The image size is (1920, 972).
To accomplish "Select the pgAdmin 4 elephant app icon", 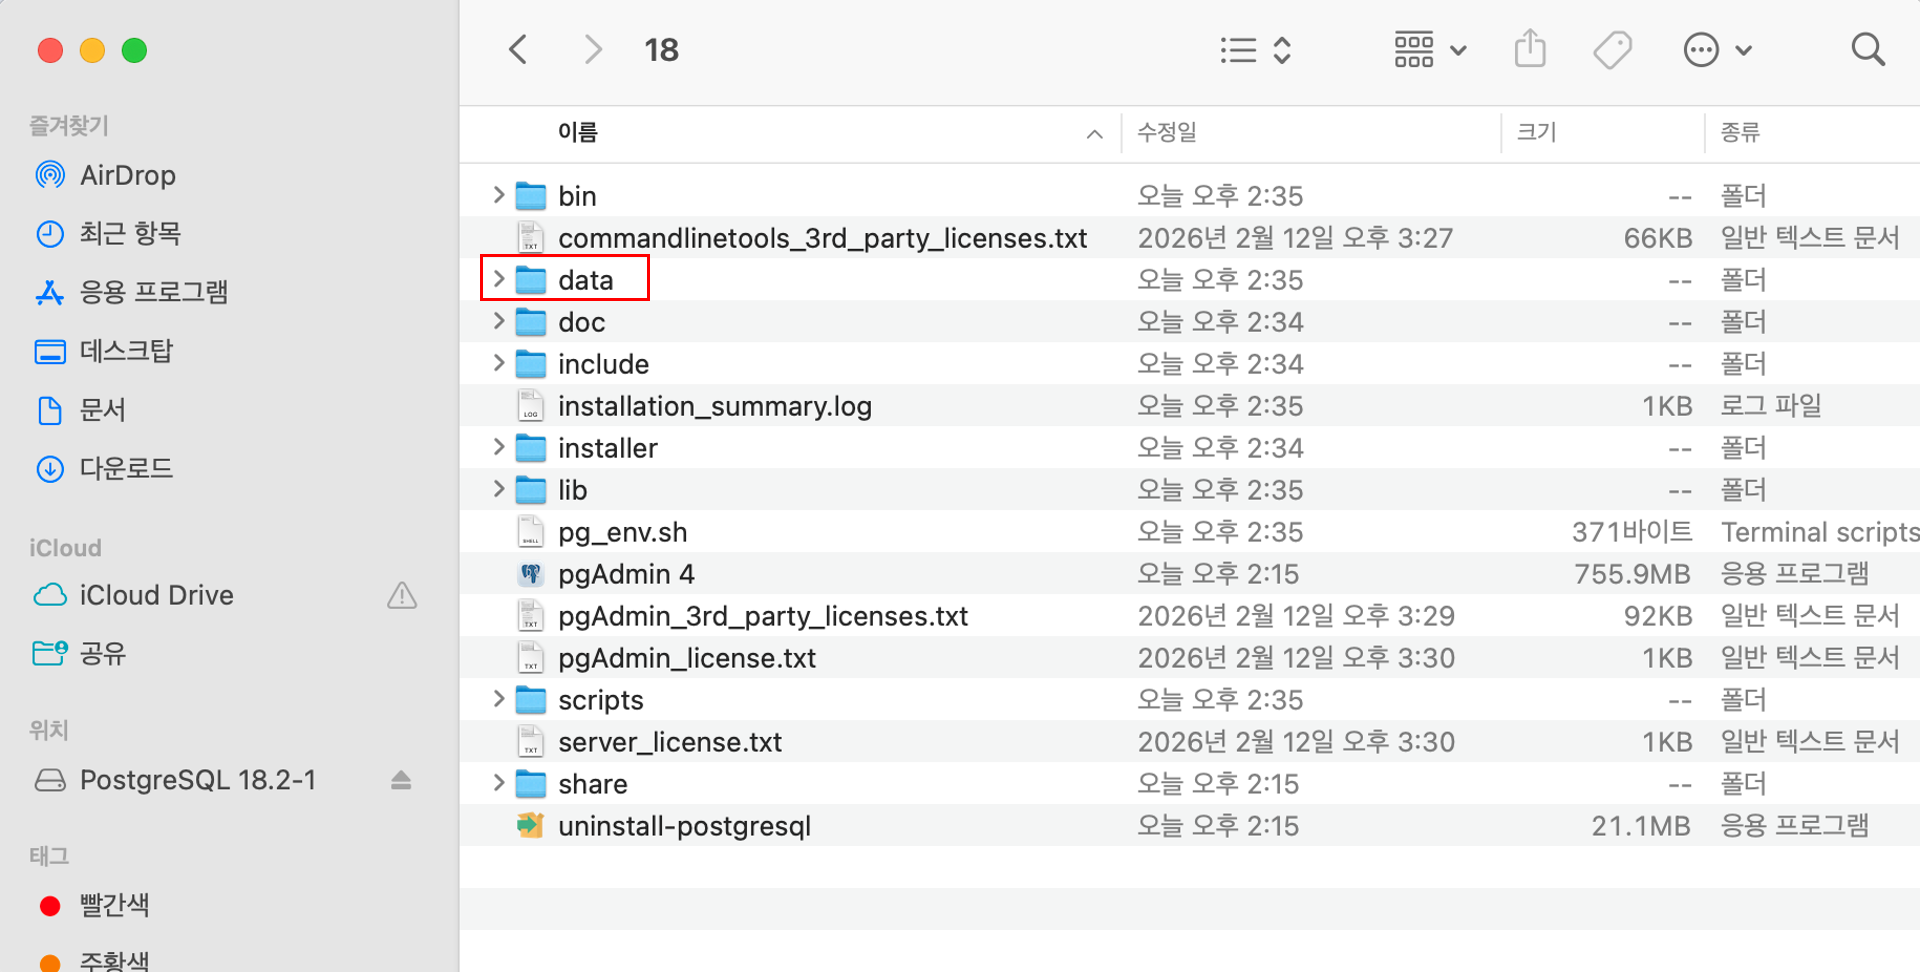I will pos(530,574).
